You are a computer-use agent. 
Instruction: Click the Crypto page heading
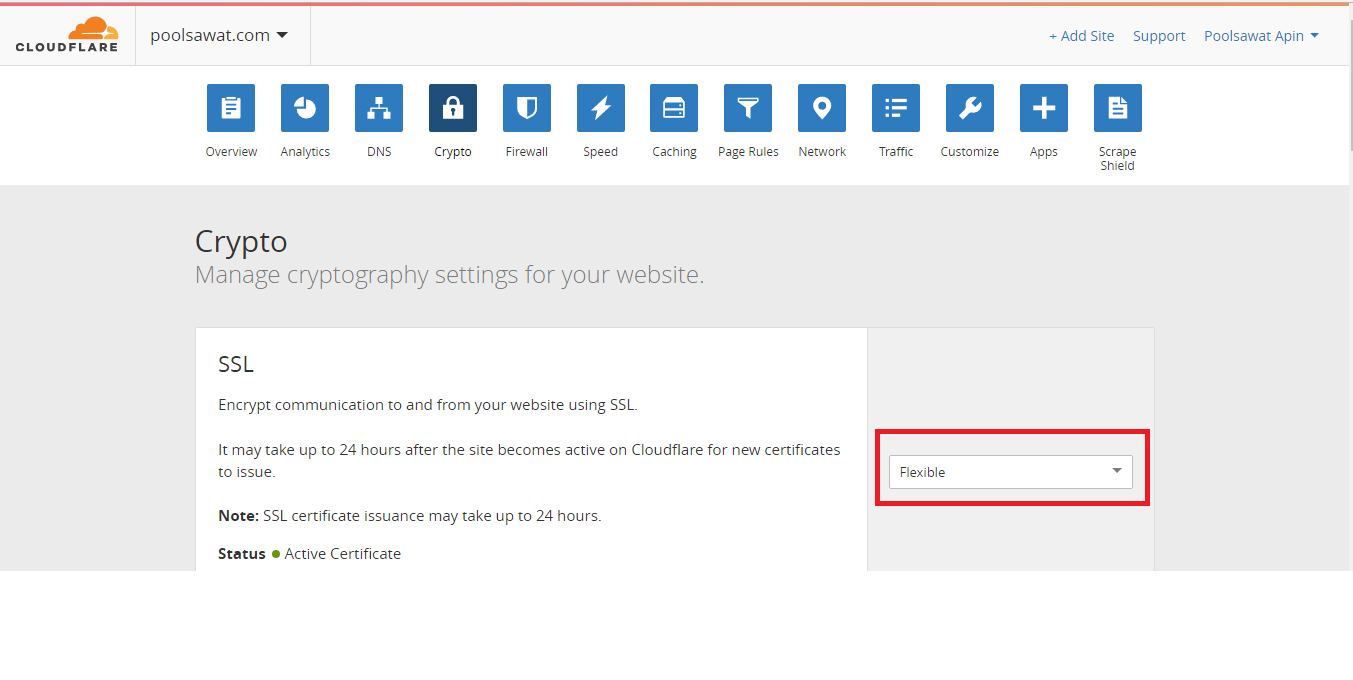coord(241,242)
